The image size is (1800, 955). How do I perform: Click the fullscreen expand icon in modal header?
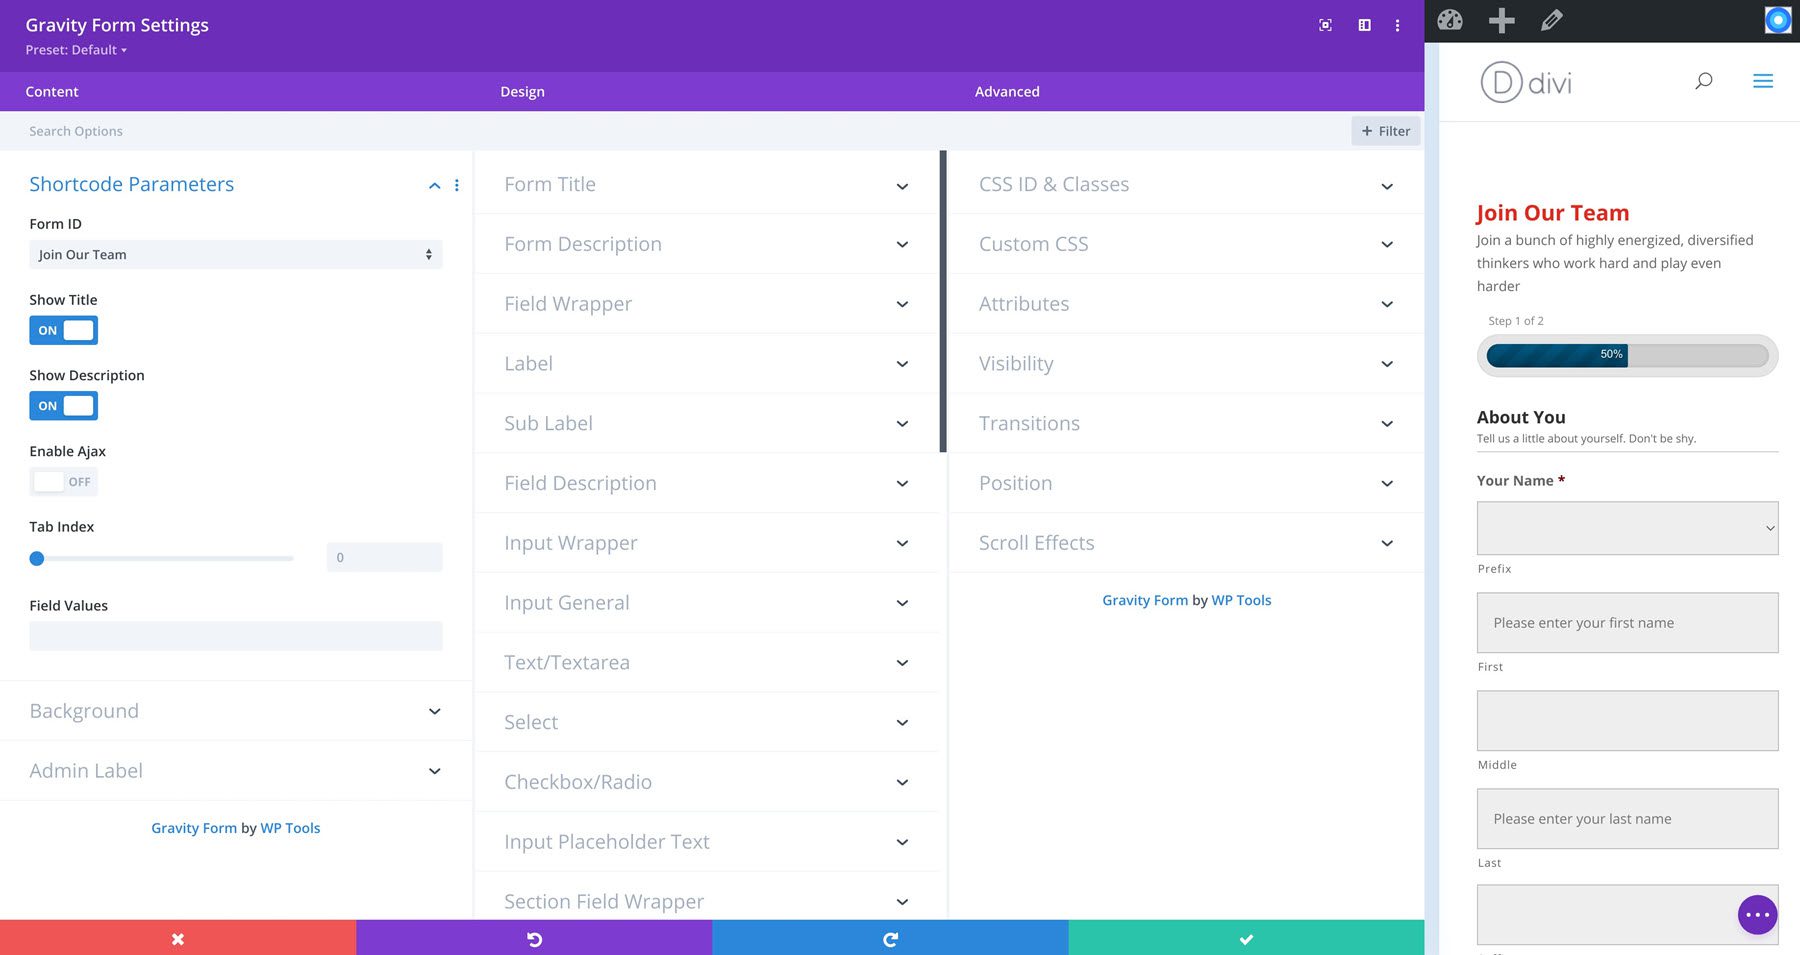point(1324,25)
